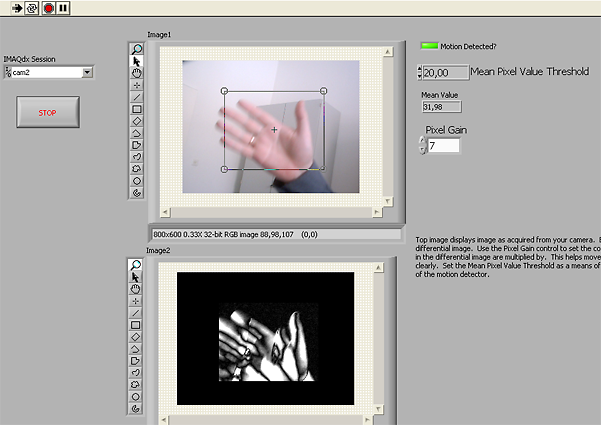Pause execution with the toolbar pause icon
Screen dimensions: 601x425
pyautogui.click(x=63, y=8)
